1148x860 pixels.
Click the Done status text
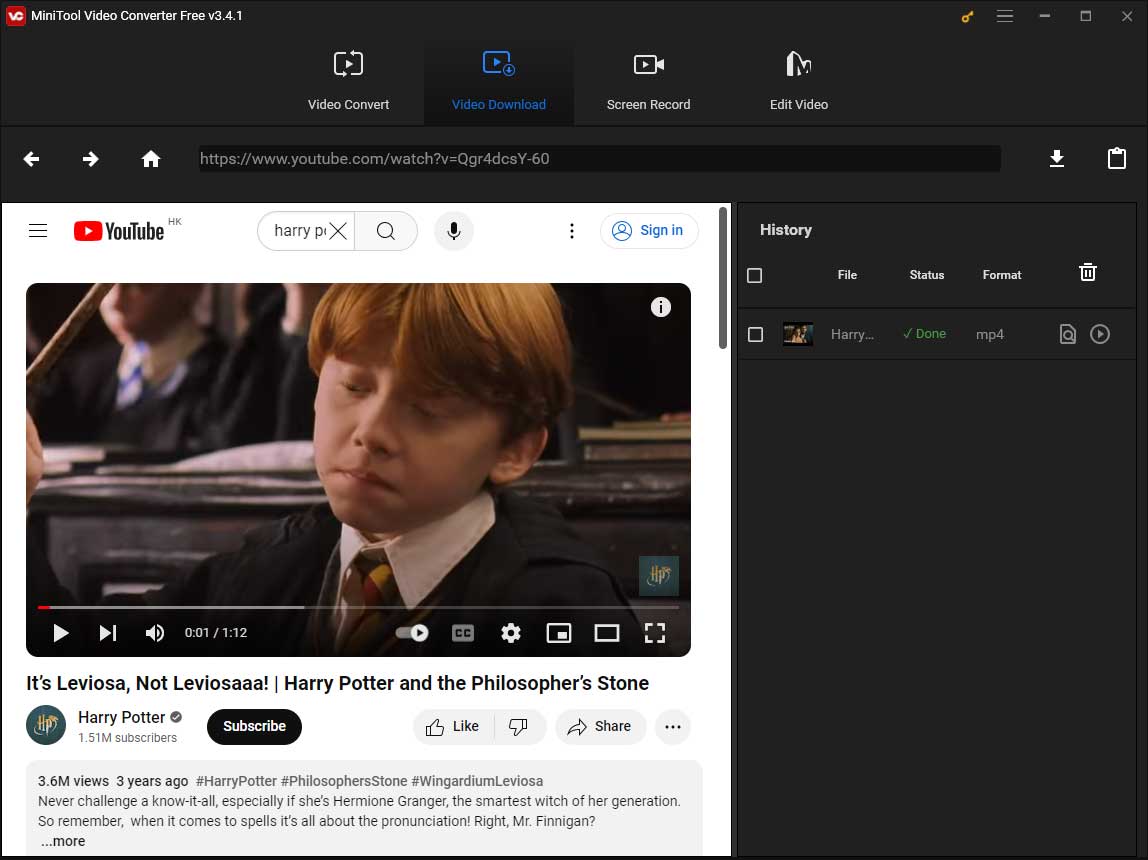pos(925,334)
